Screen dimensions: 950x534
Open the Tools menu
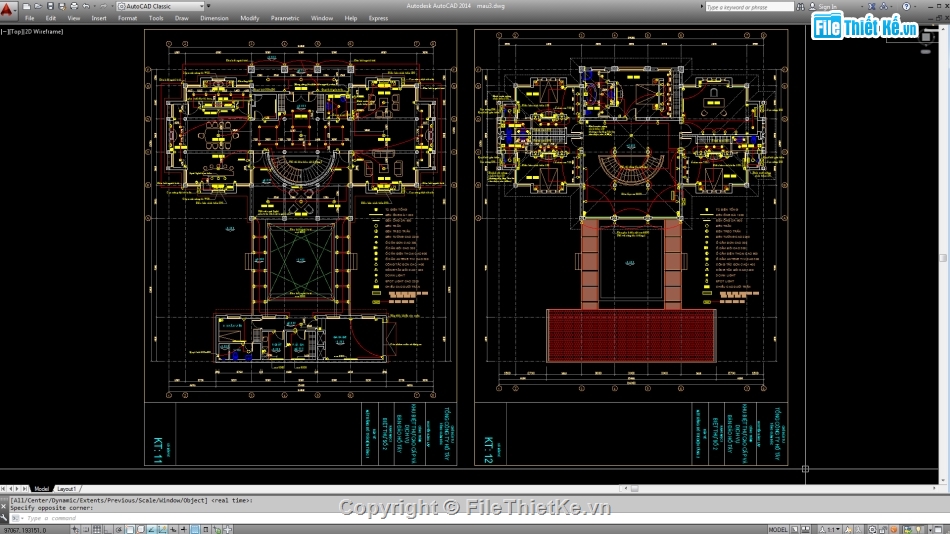(156, 18)
